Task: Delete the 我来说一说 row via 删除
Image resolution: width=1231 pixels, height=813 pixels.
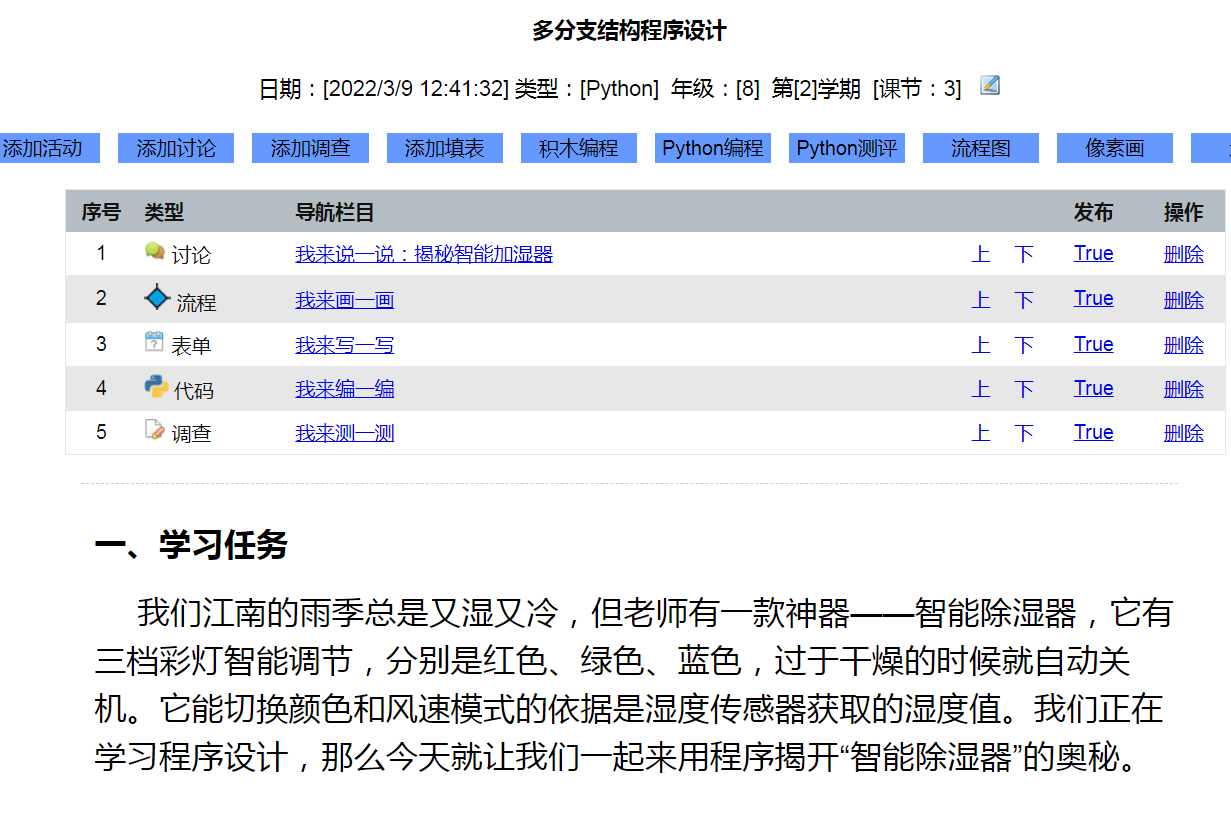Action: [x=1184, y=254]
